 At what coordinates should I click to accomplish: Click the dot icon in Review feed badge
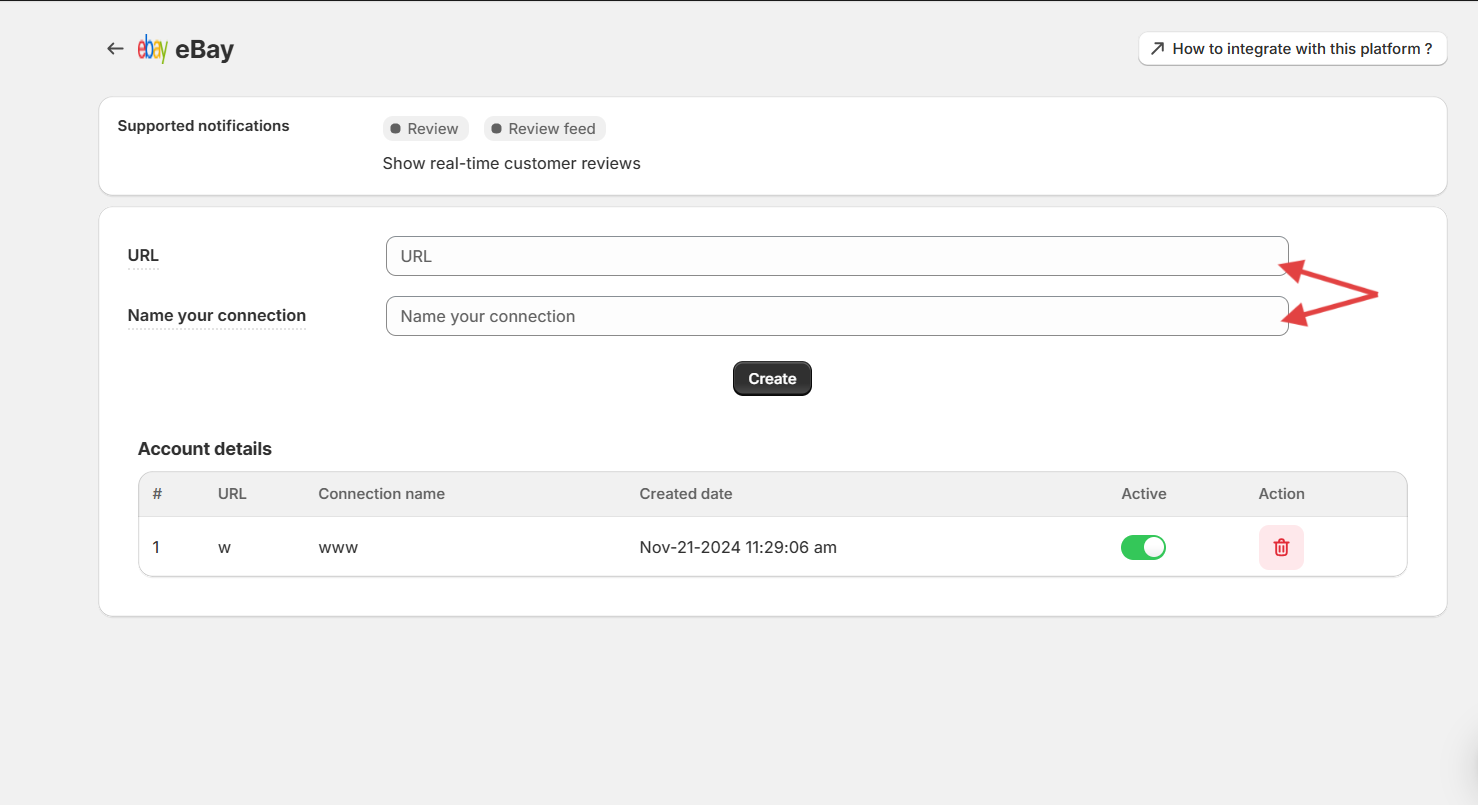[497, 129]
